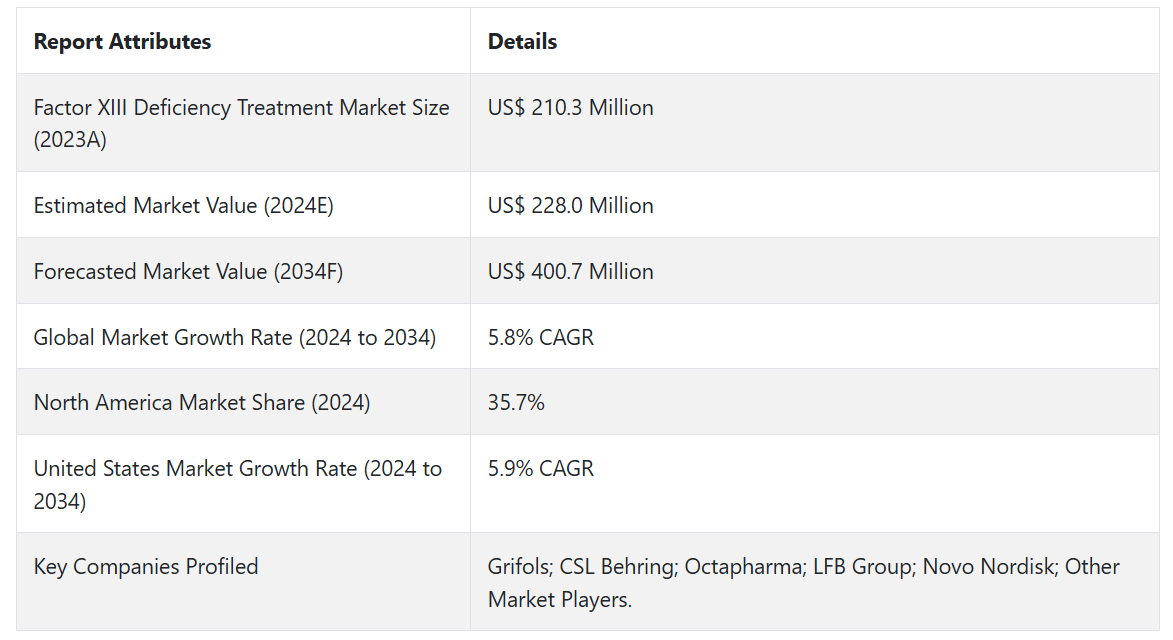This screenshot has width=1173, height=640.
Task: Click the 35.7% value
Action: click(x=516, y=403)
